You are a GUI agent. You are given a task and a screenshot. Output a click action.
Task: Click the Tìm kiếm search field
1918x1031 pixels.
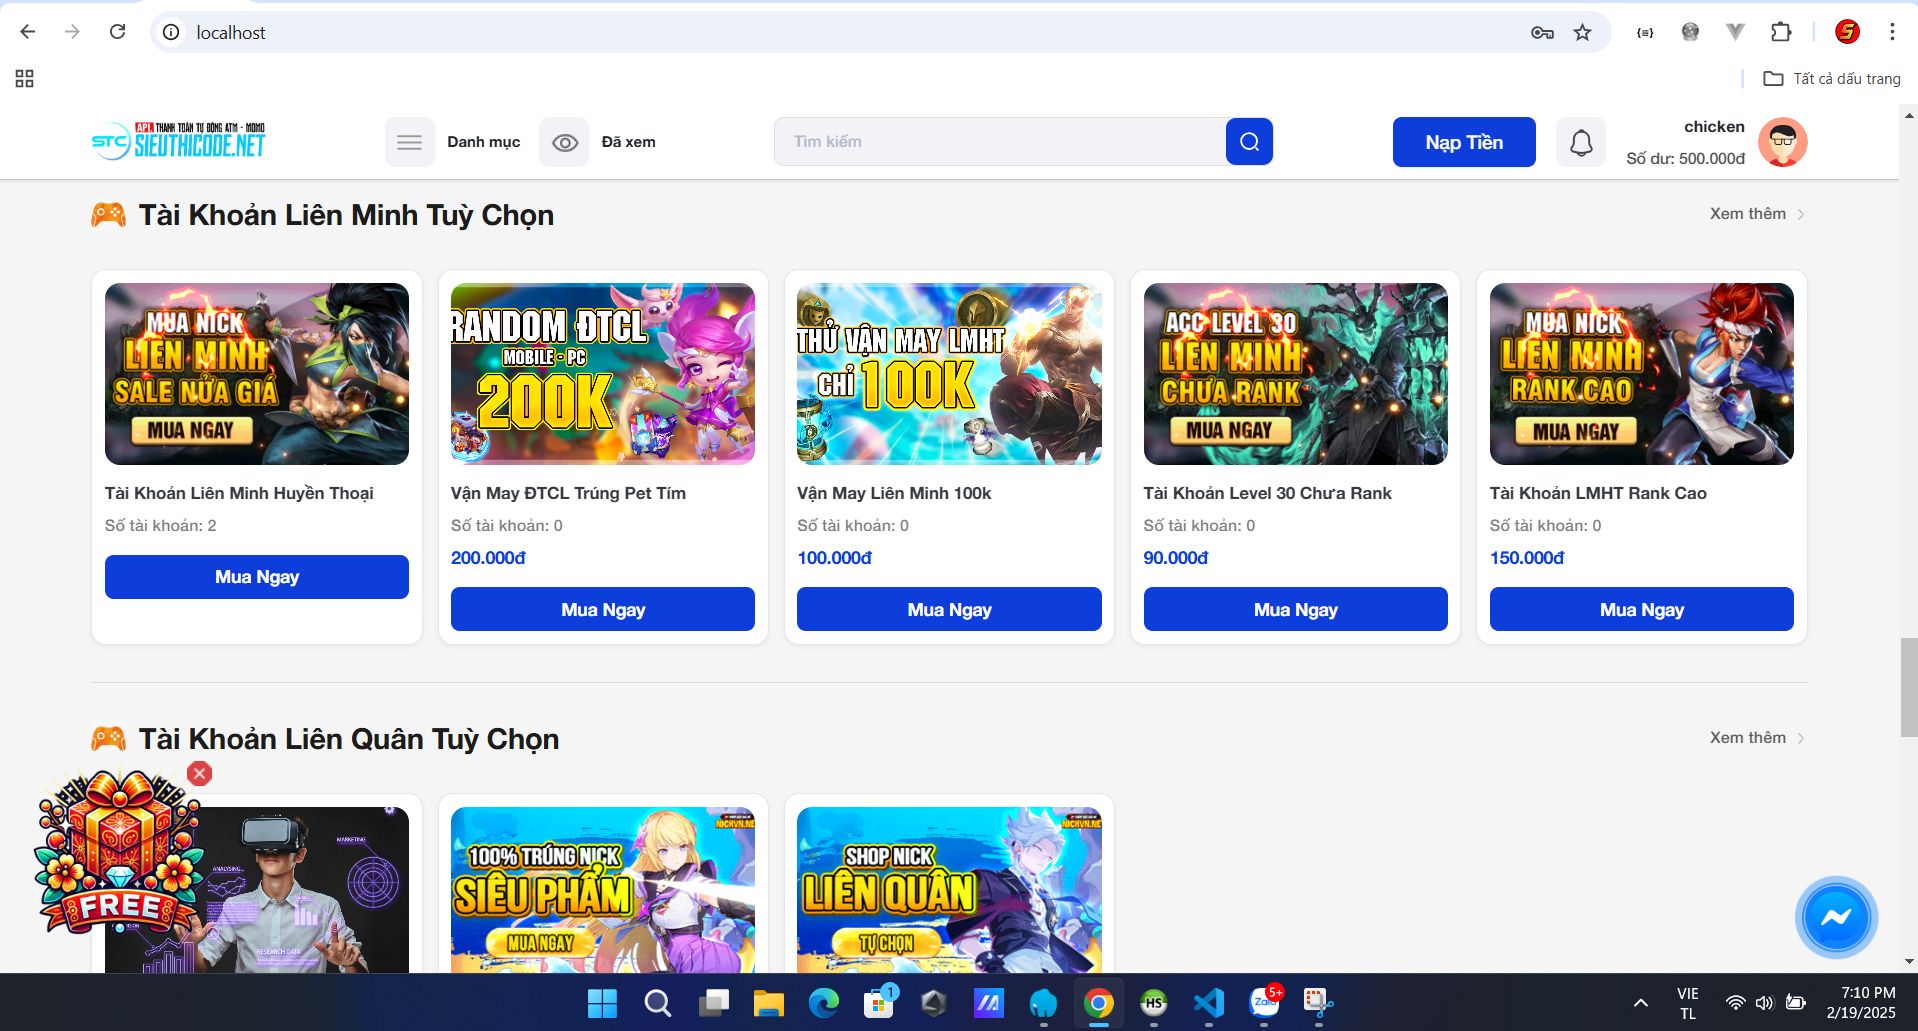click(x=1000, y=141)
